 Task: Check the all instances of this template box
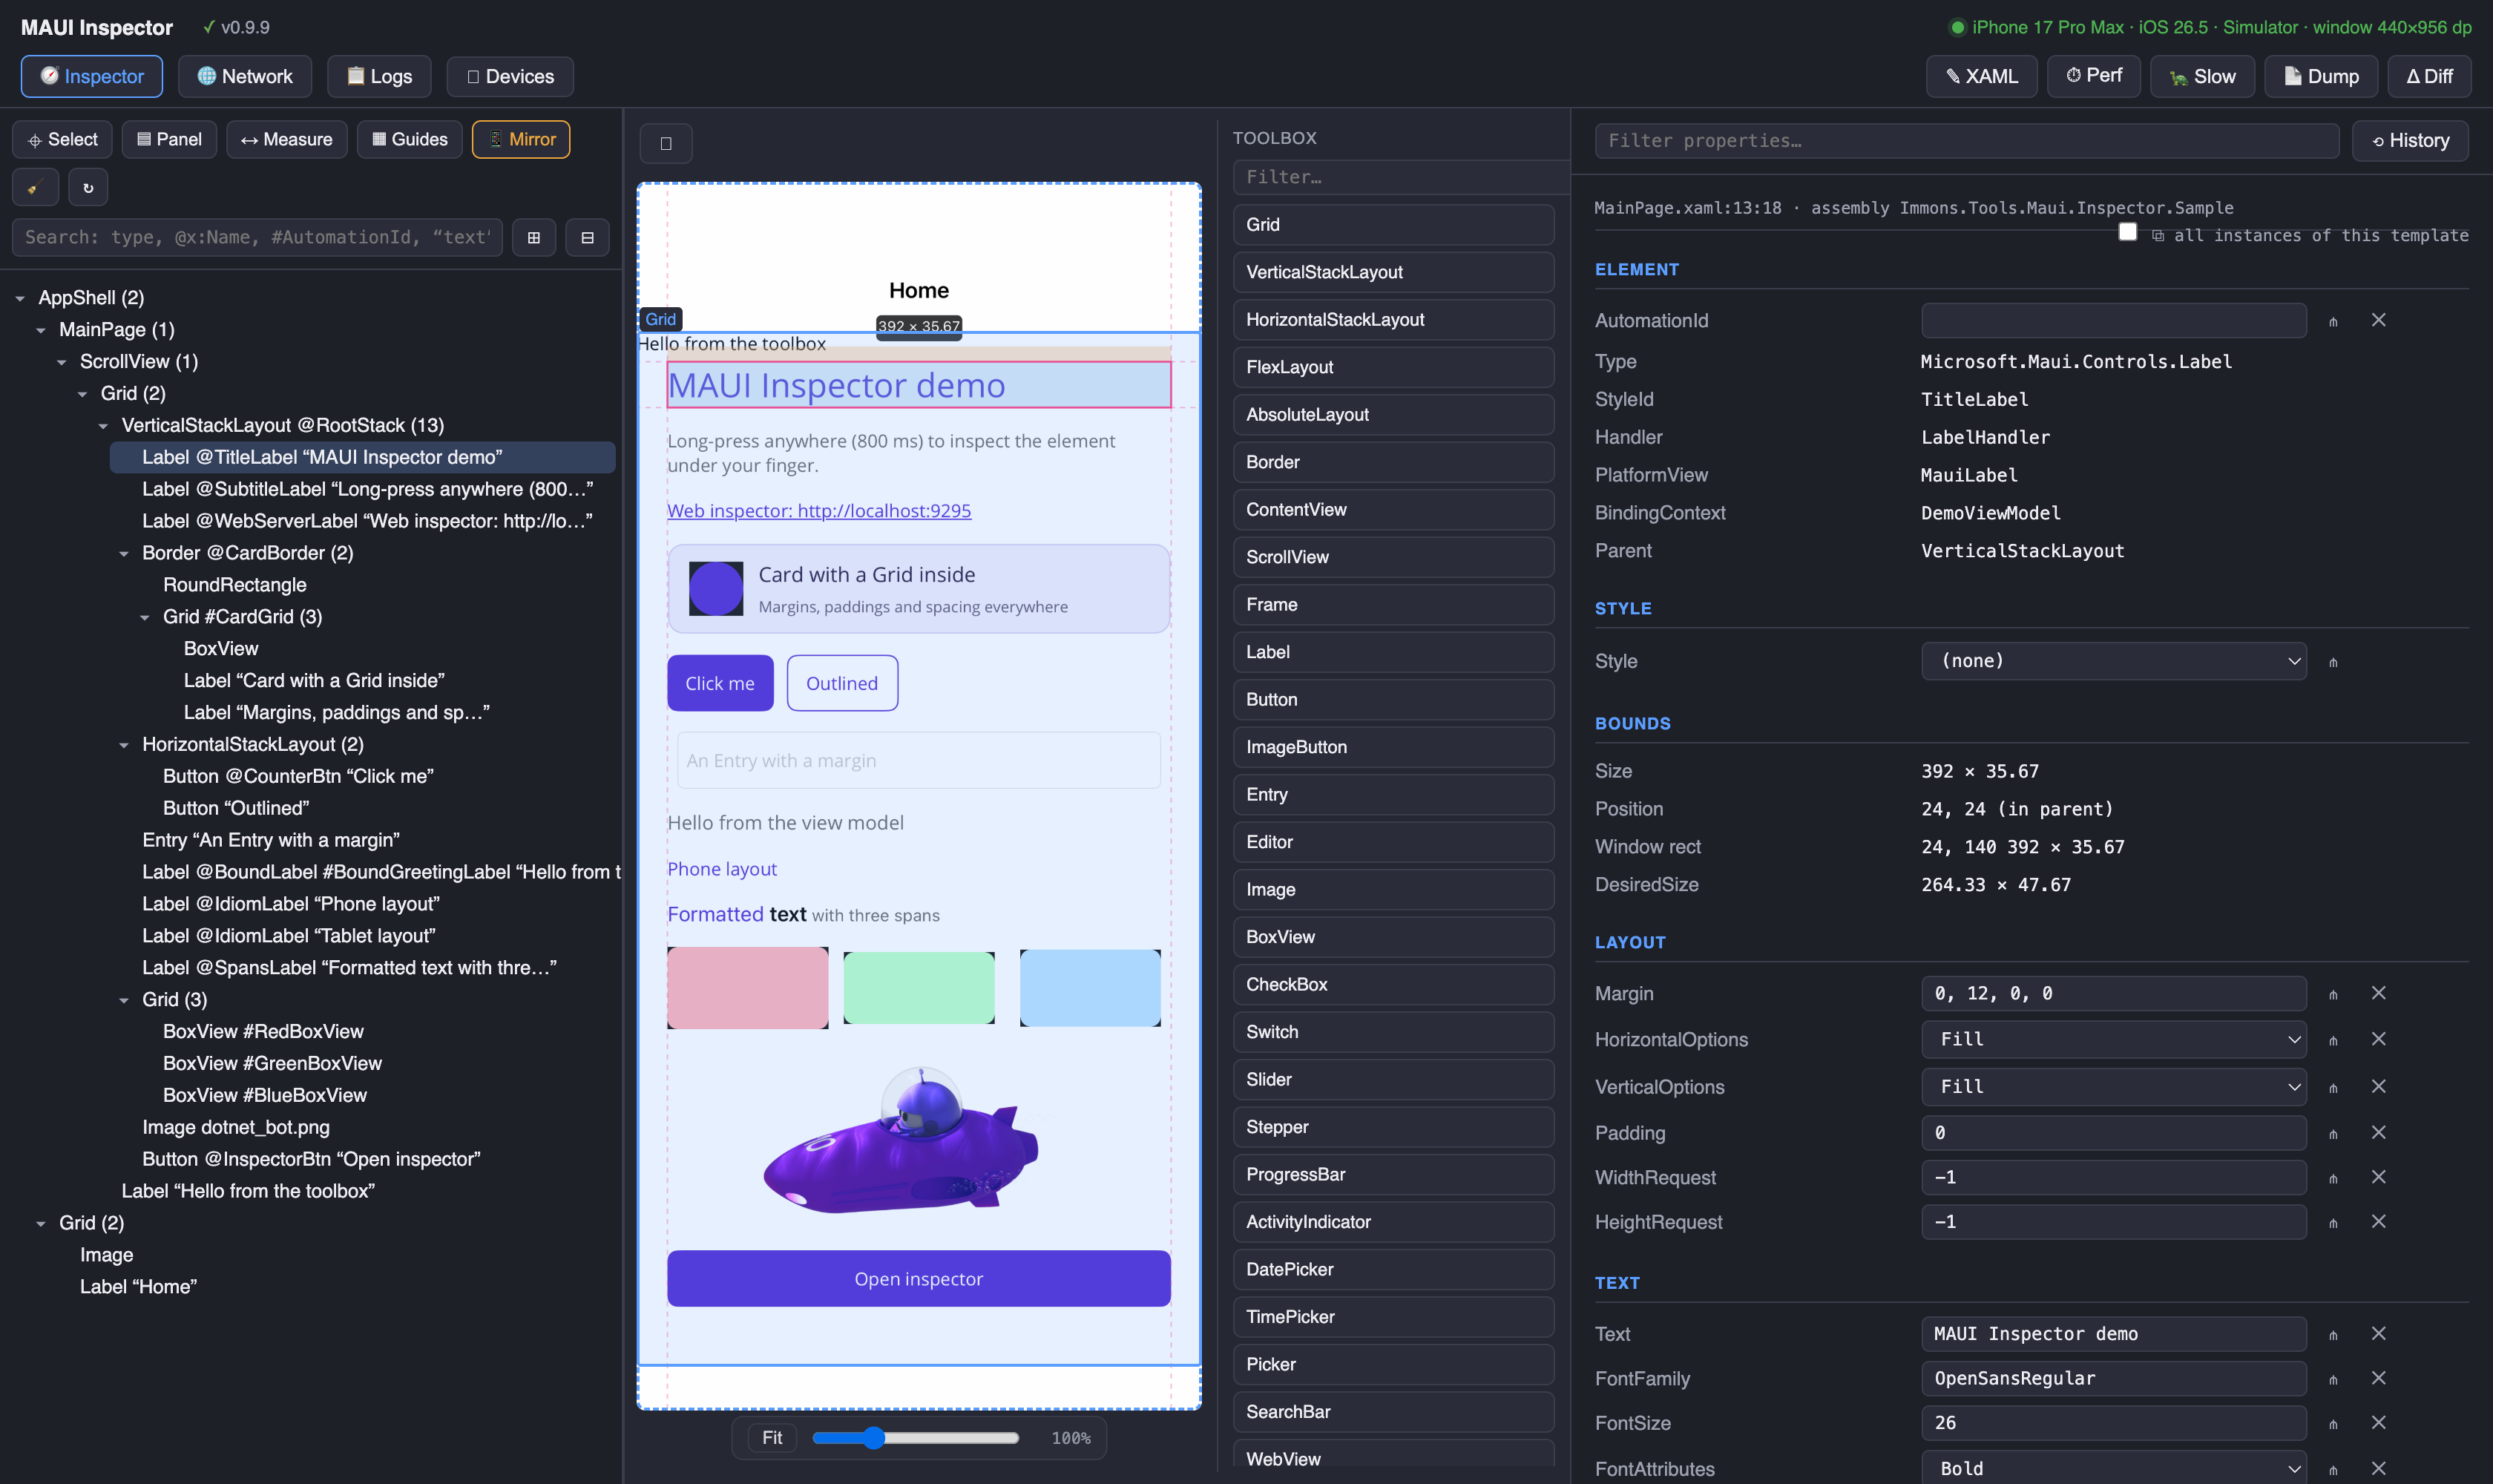coord(2128,232)
